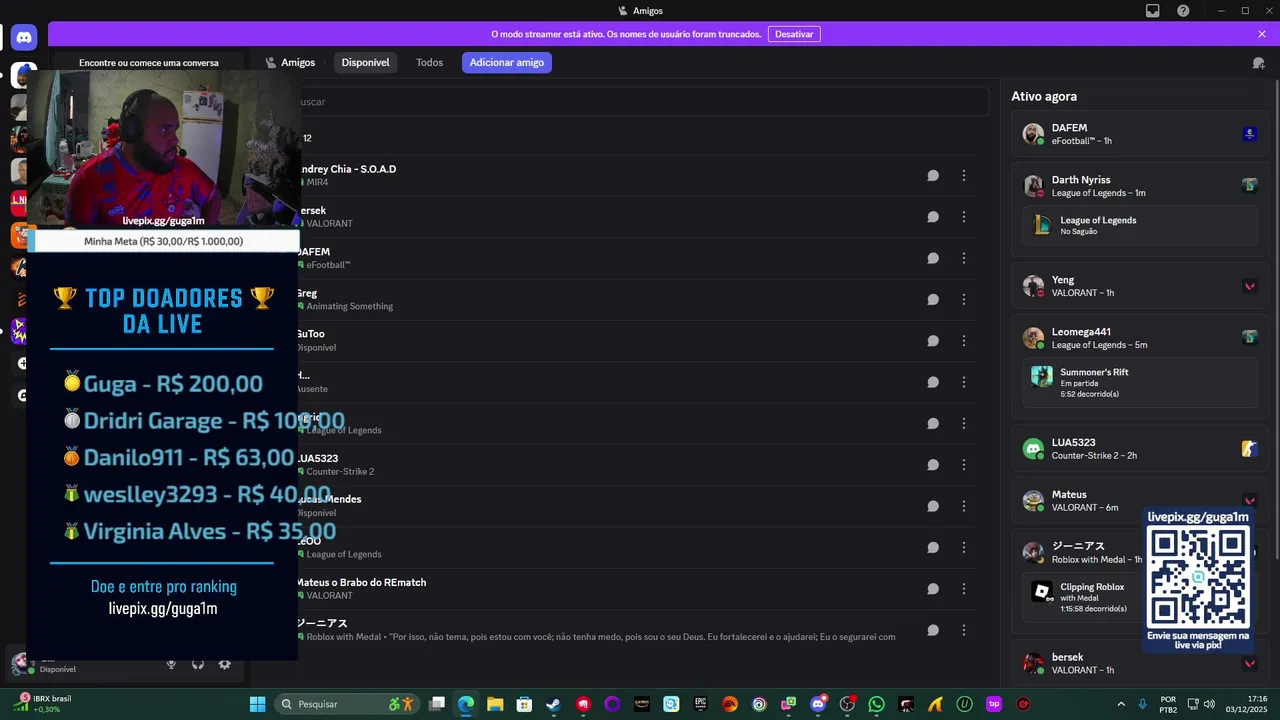Open three-dot menu for GuToo

(x=964, y=341)
